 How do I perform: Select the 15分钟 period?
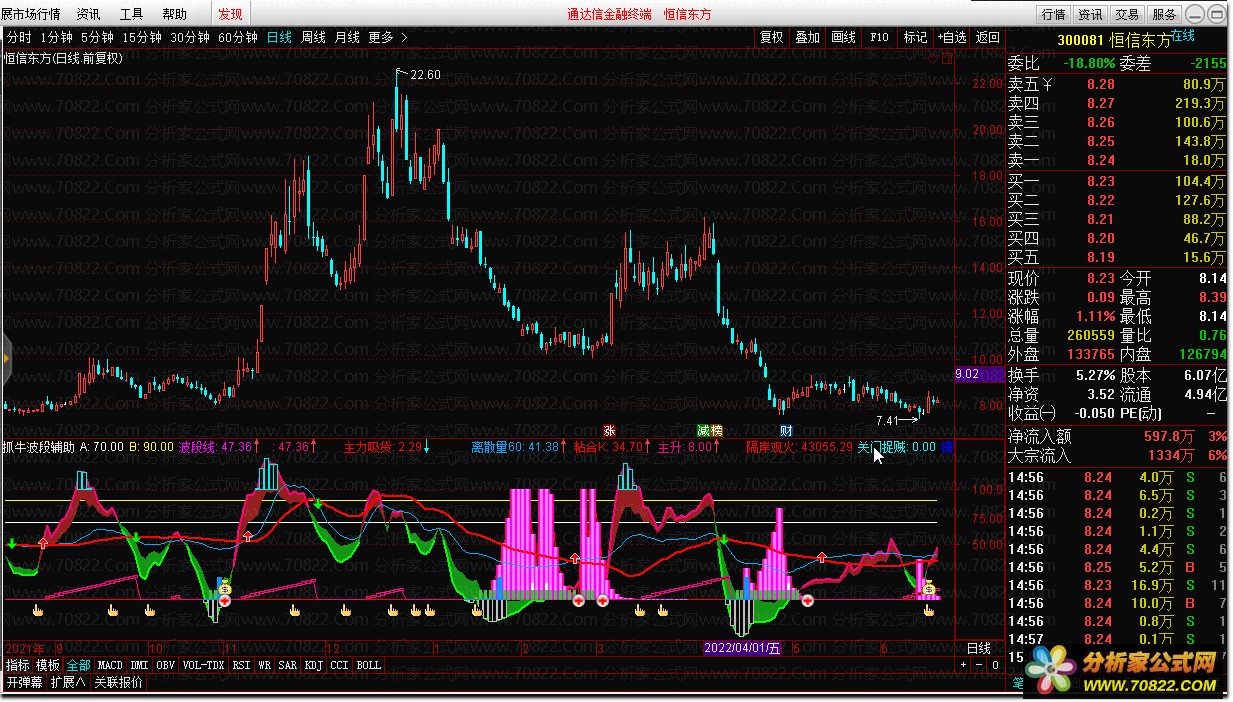pos(141,37)
